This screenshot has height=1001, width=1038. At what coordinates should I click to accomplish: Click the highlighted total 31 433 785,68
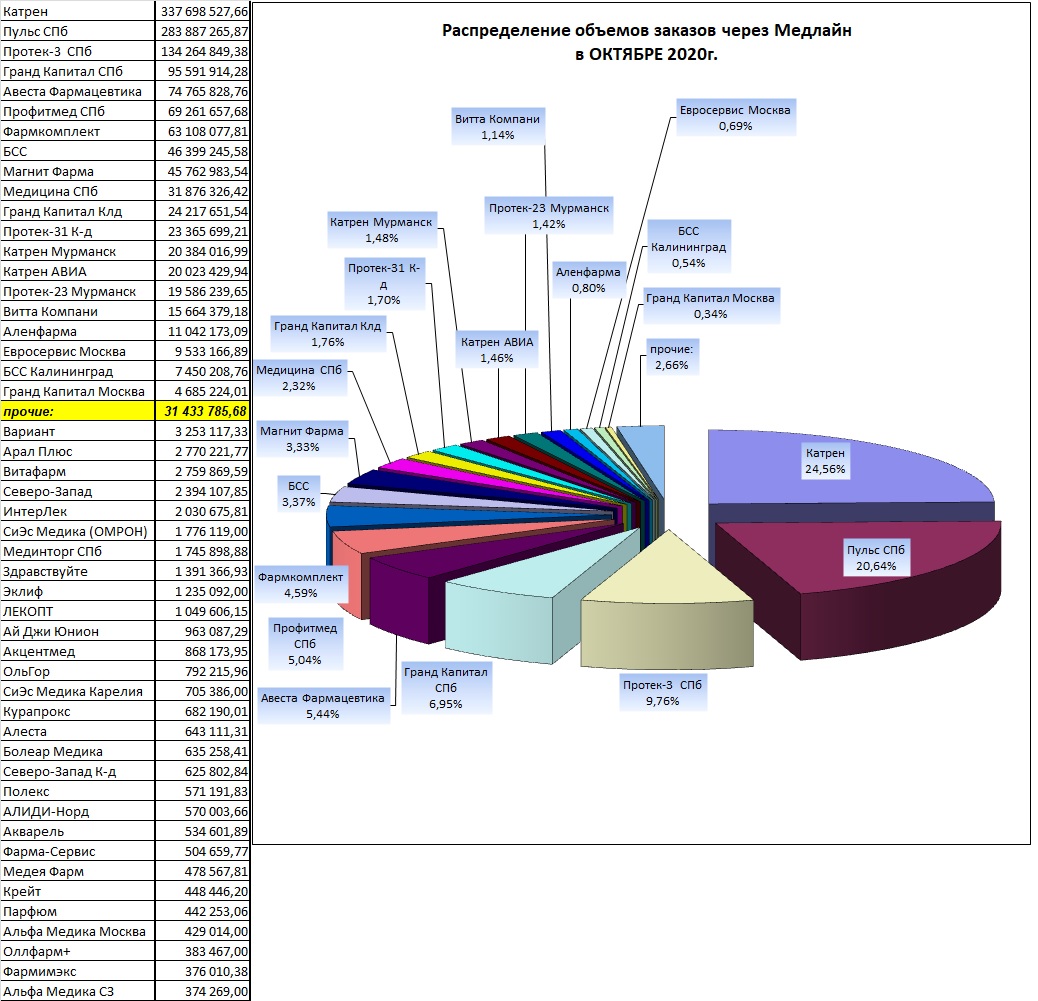203,411
